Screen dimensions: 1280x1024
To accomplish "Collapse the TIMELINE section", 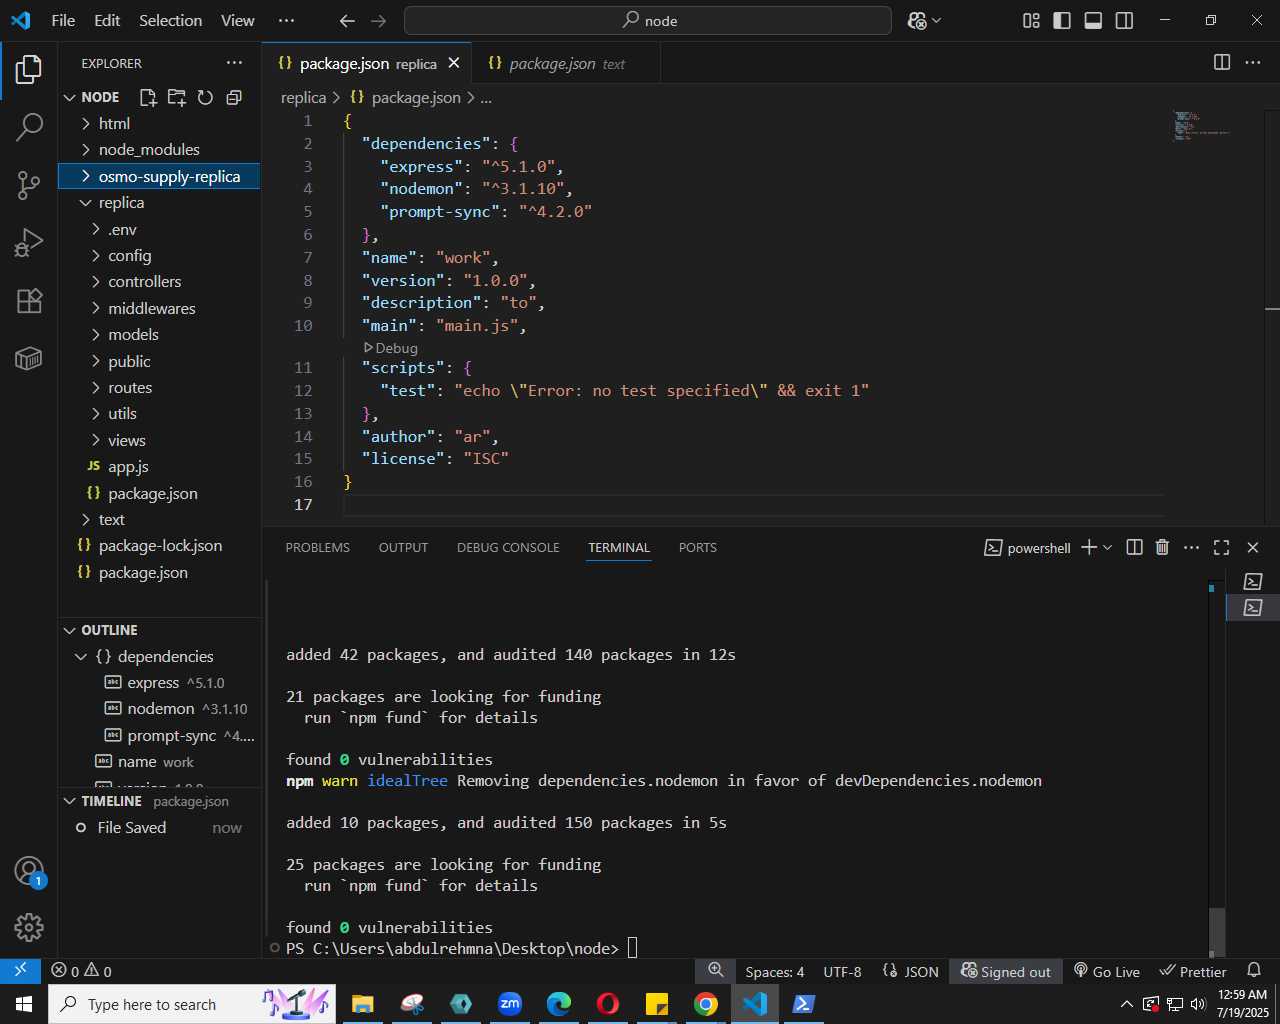I will click(x=159, y=801).
